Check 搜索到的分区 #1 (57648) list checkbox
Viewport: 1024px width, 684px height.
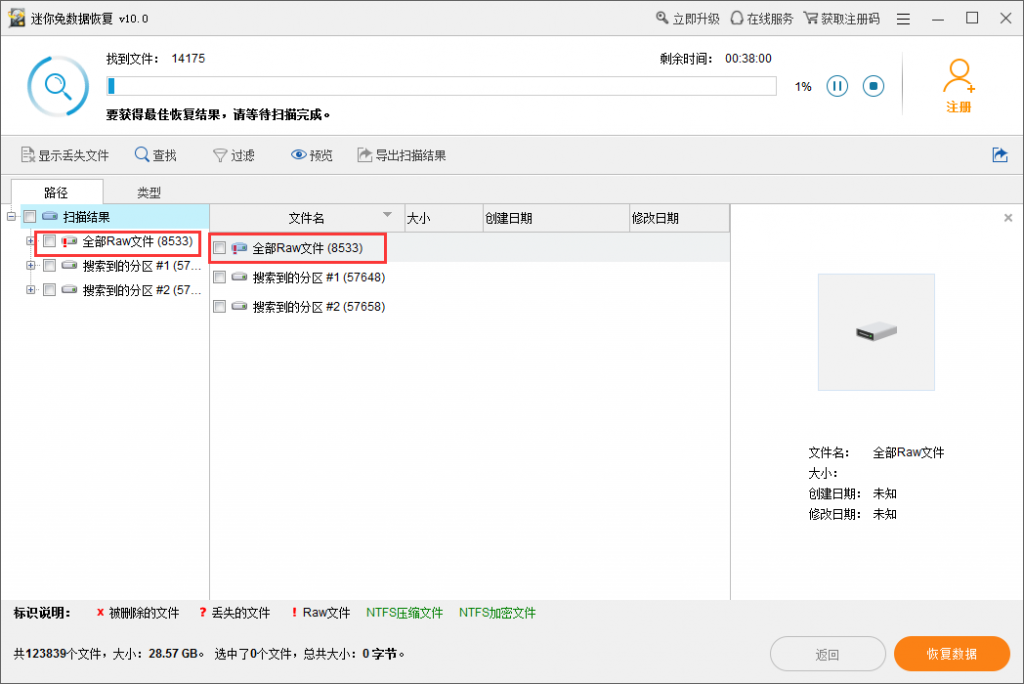click(x=219, y=277)
